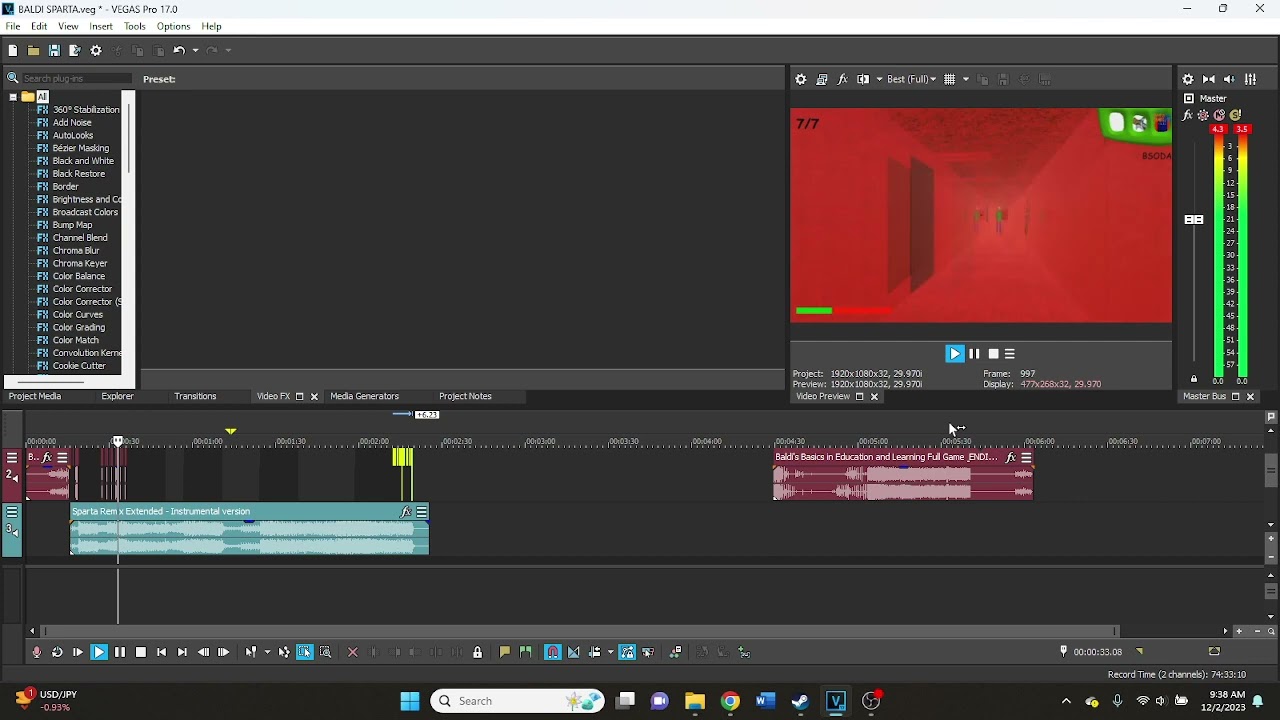Viewport: 1280px width, 720px height.
Task: Open the Tools menu
Action: click(x=135, y=26)
